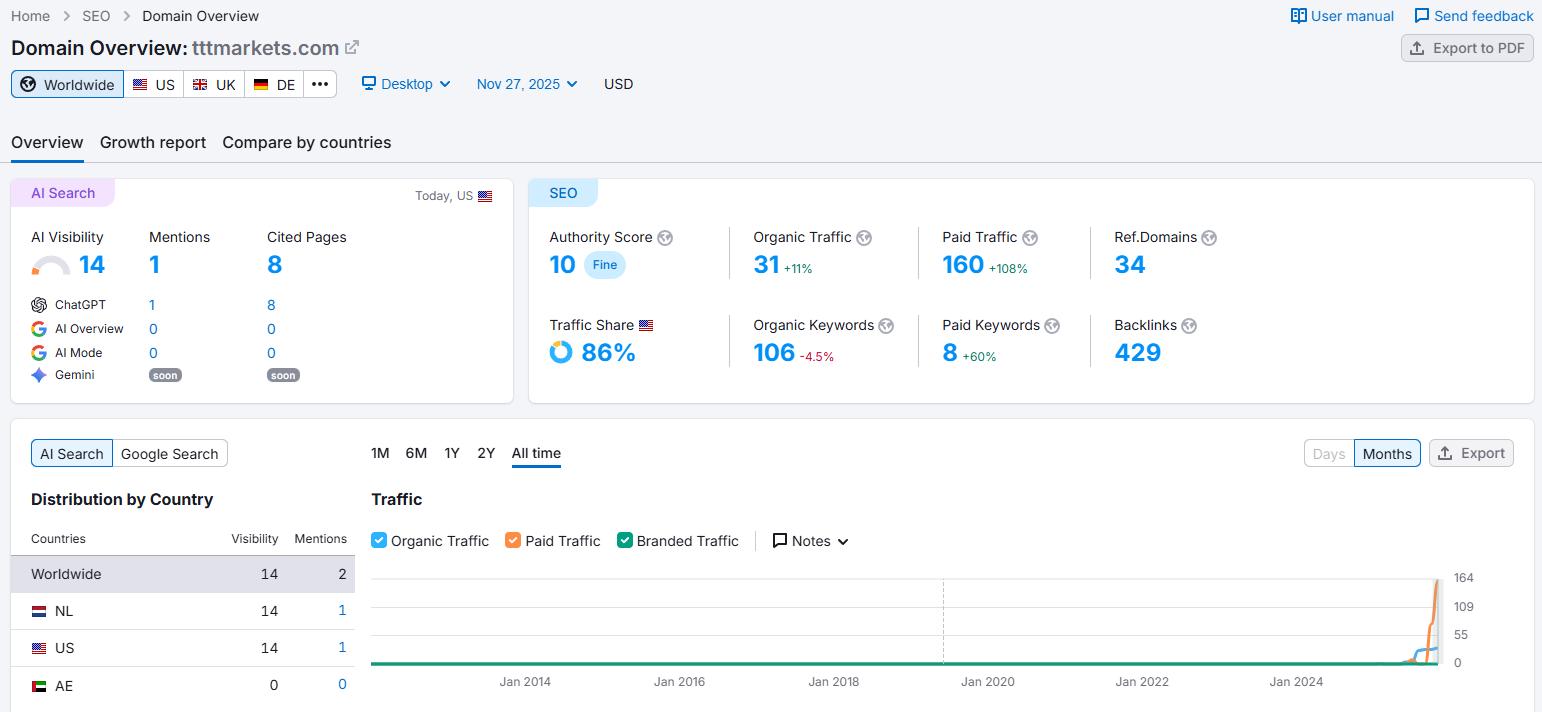Select Worldwide database button

coord(67,84)
